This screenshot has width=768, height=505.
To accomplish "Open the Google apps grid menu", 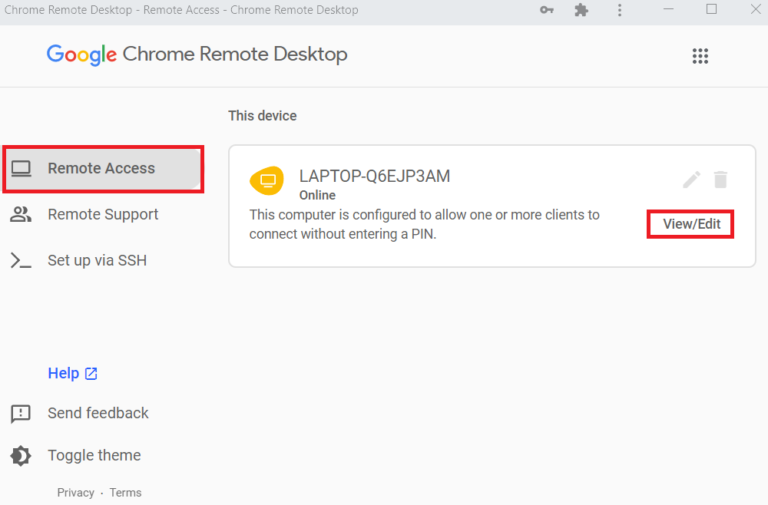I will 700,56.
